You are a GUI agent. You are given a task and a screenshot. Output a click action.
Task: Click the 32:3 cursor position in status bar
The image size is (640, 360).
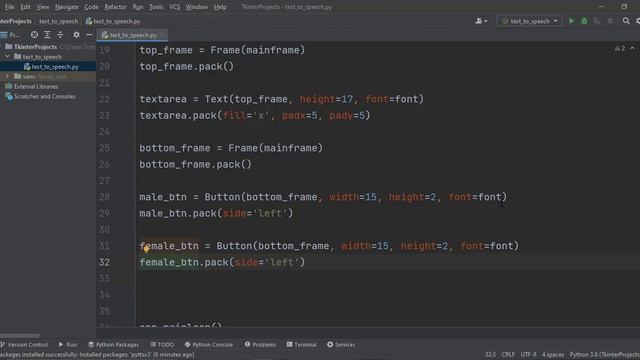pos(490,355)
